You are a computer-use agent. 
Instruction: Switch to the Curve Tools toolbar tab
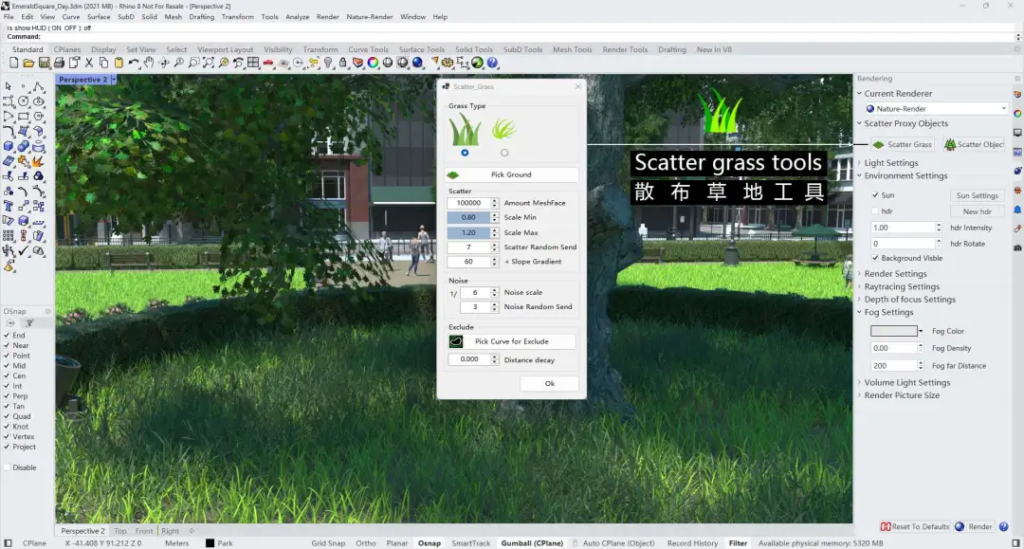click(x=368, y=50)
